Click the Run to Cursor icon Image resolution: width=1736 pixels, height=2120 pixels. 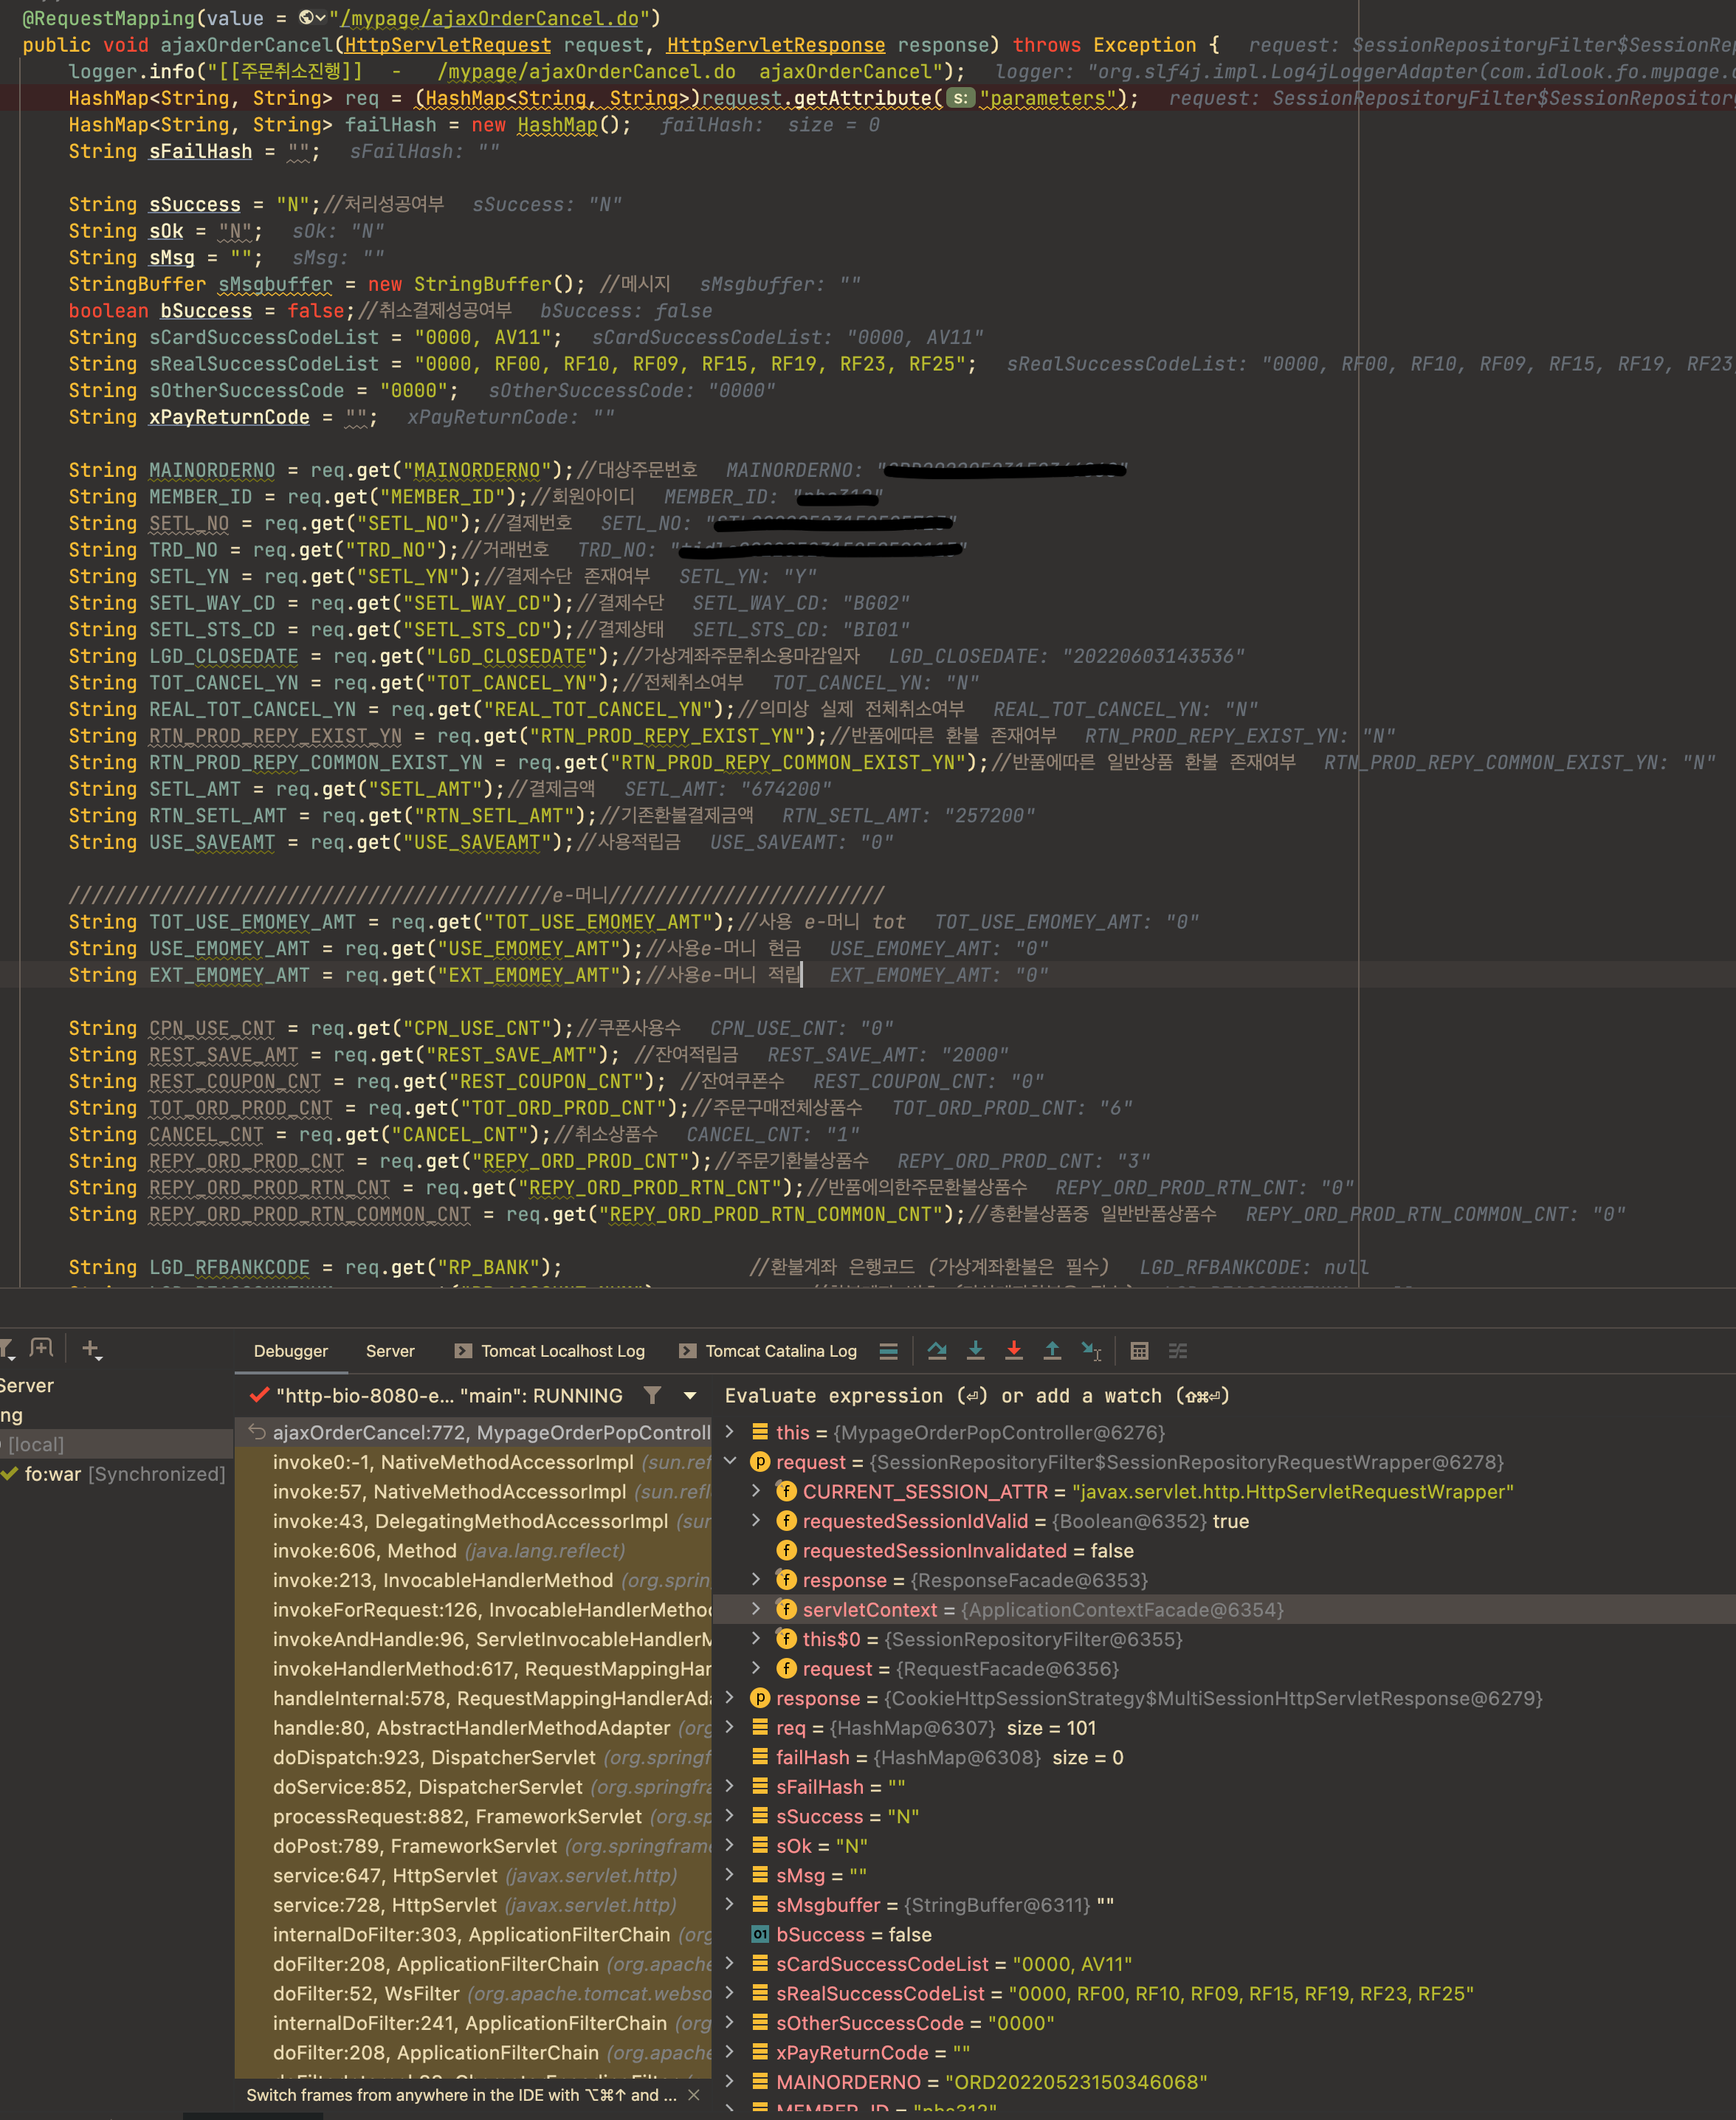(1091, 1351)
